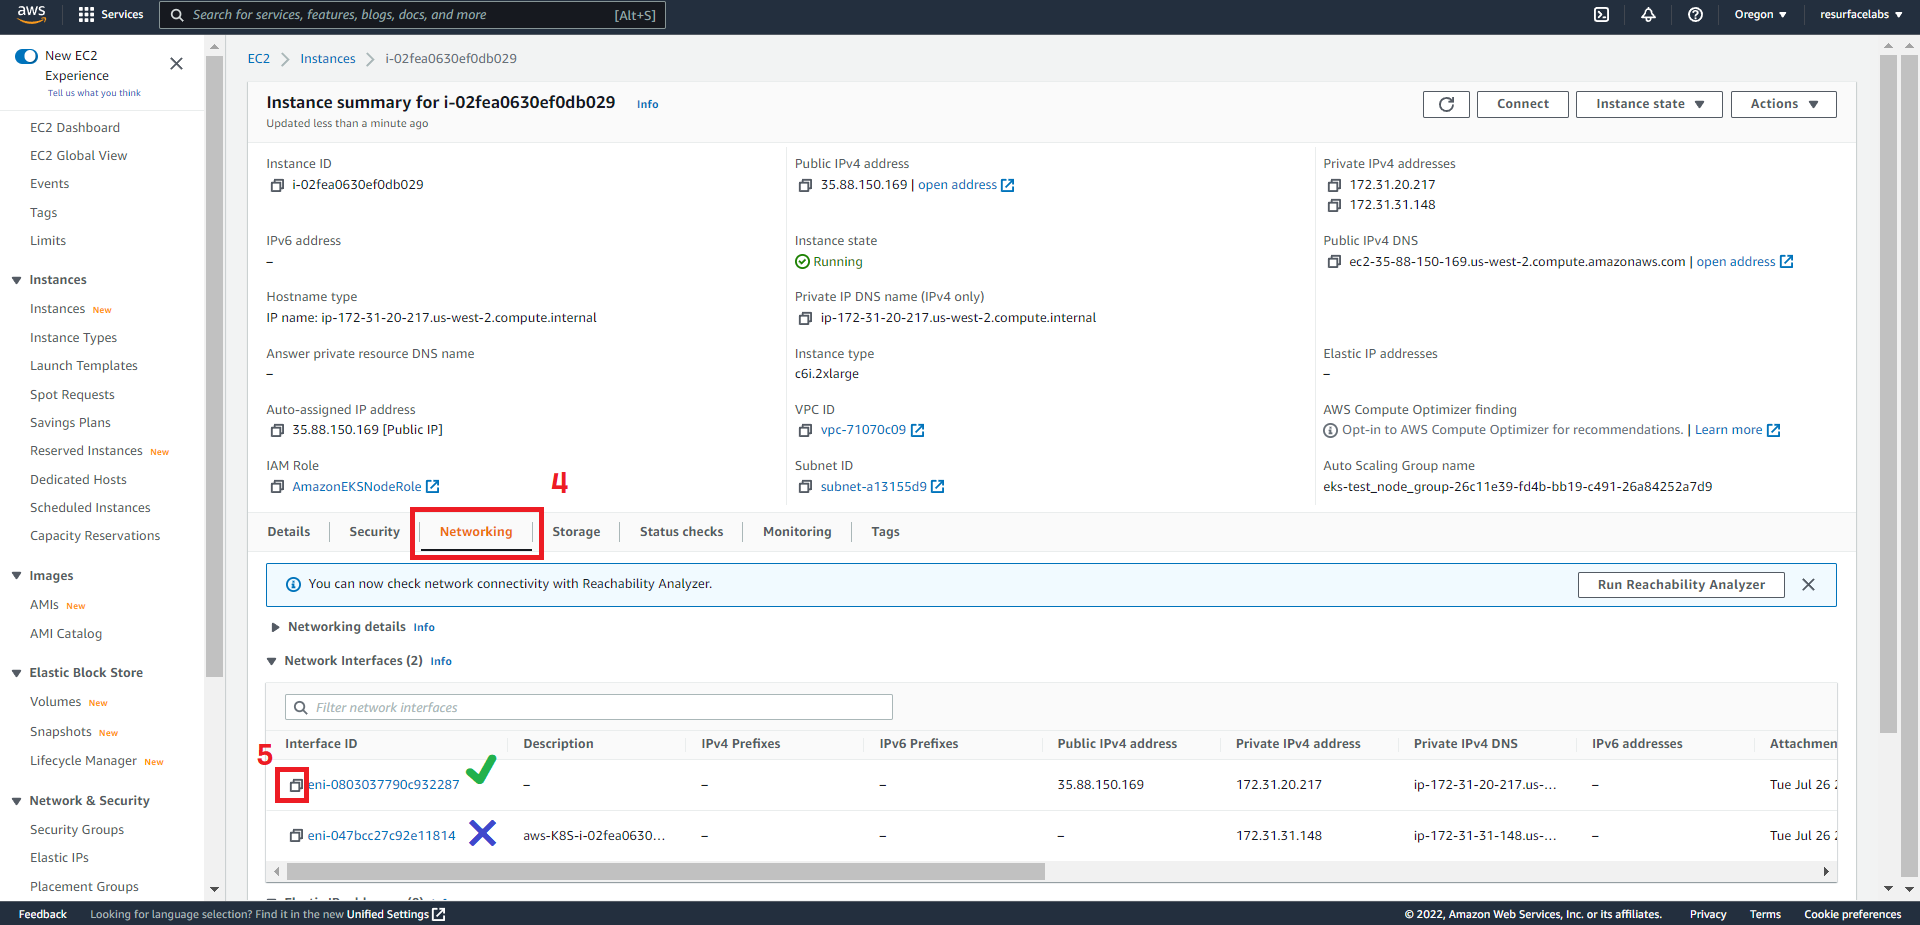The image size is (1920, 925).
Task: Open the Instance state dropdown
Action: [1649, 104]
